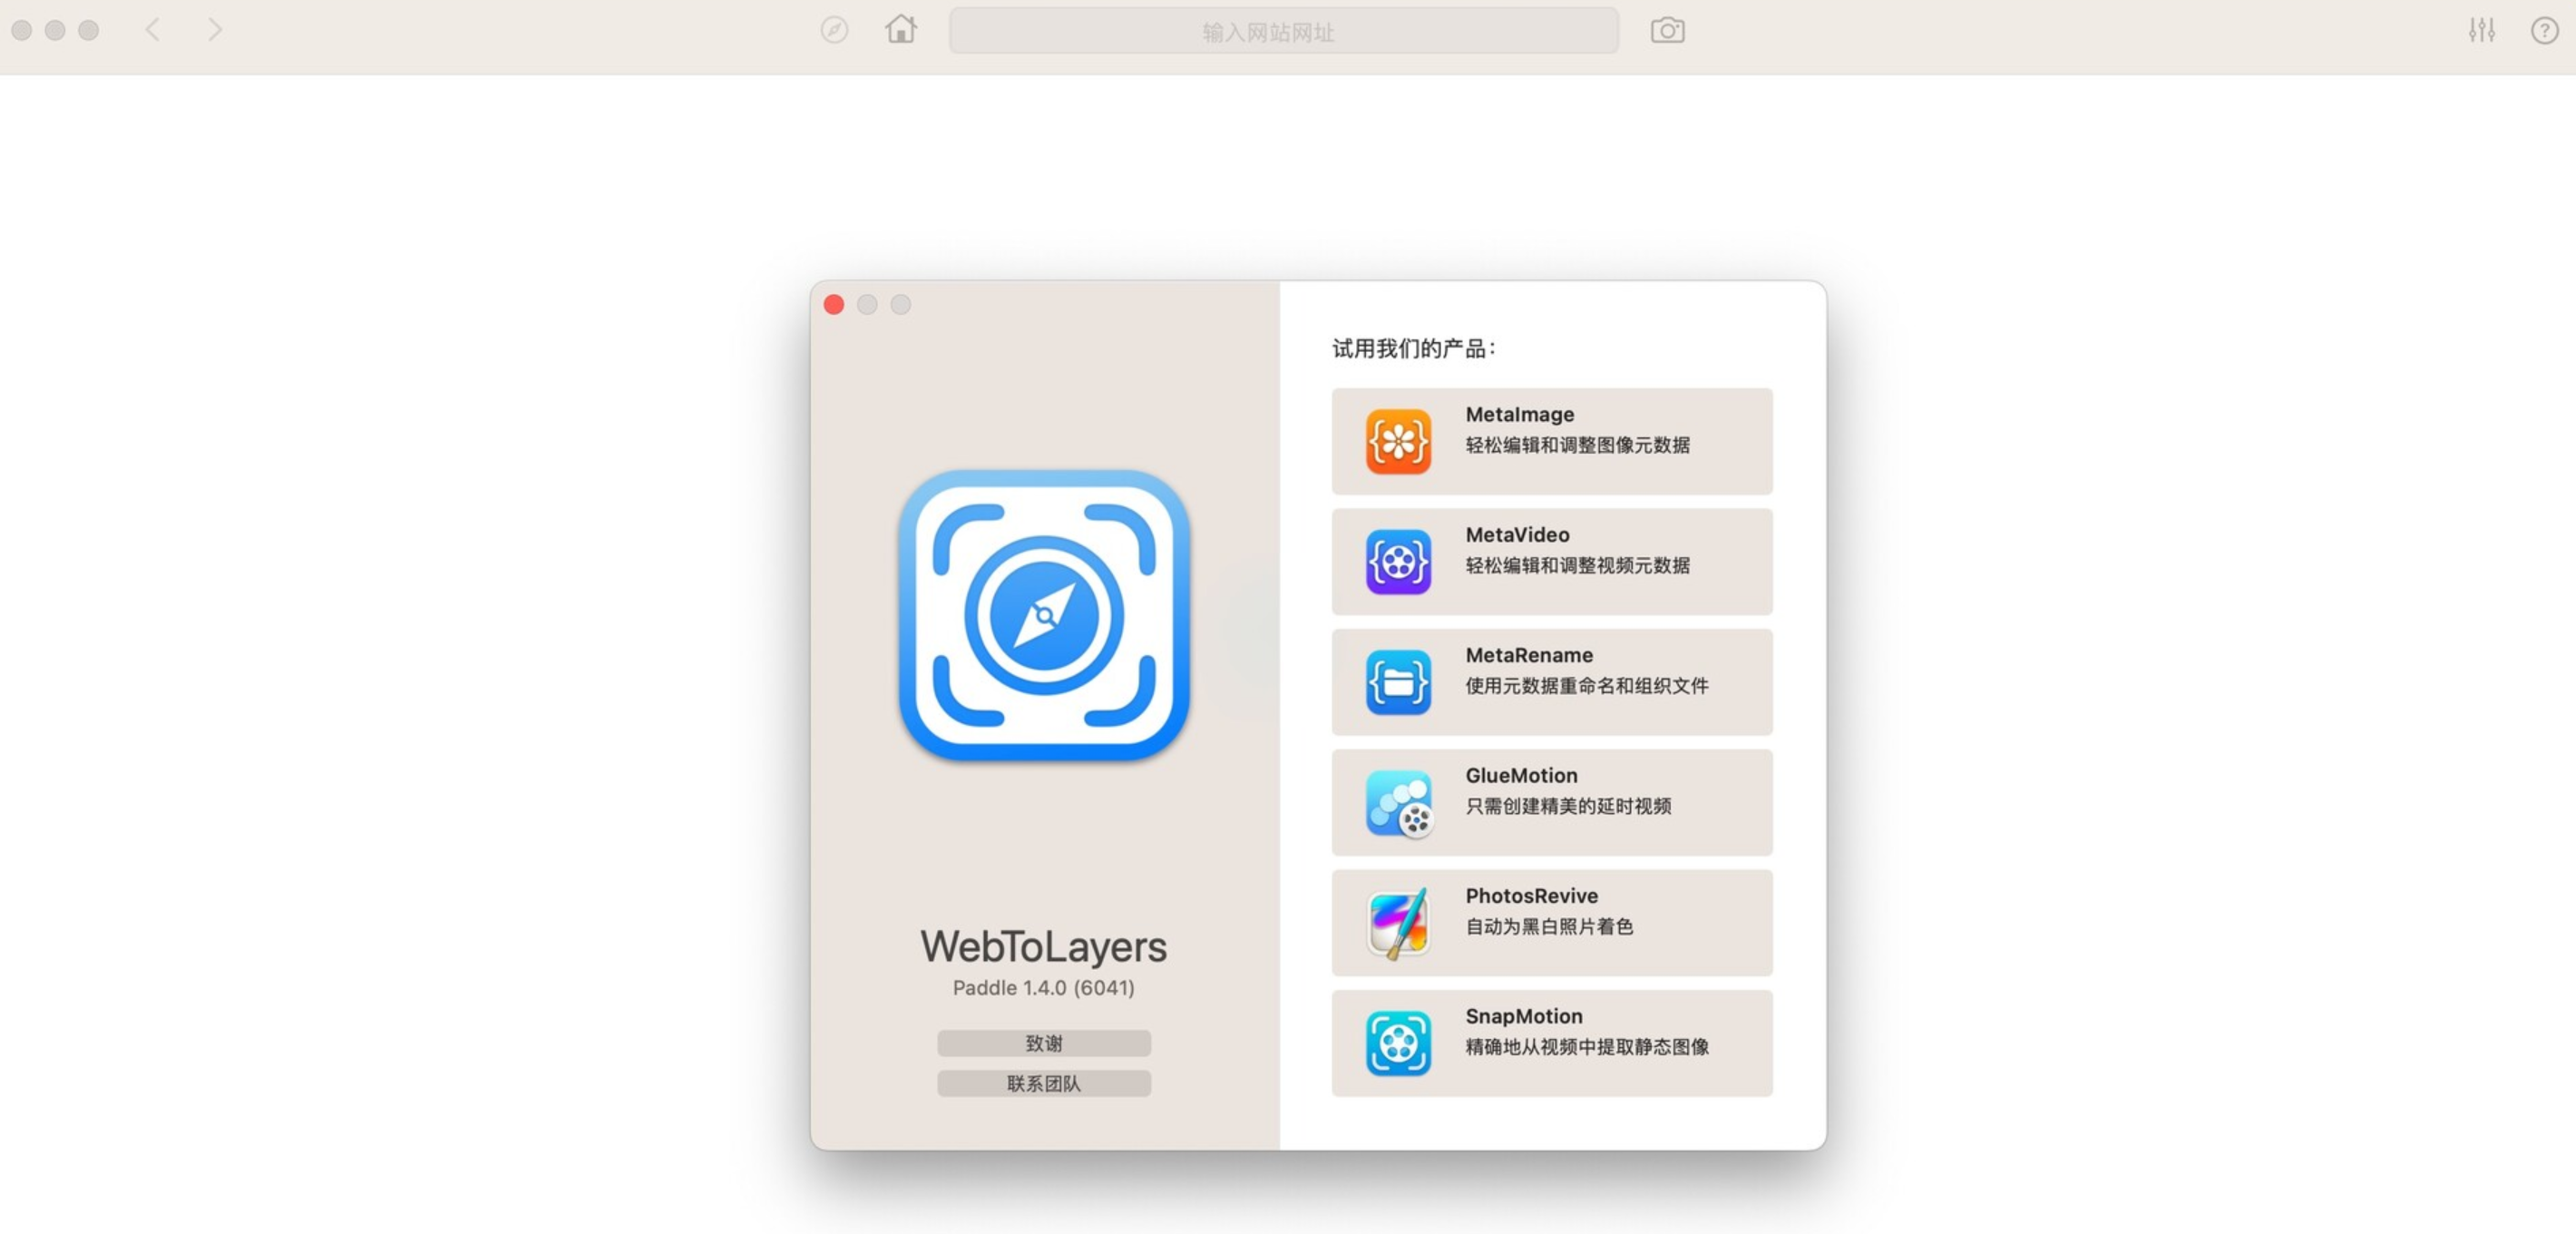This screenshot has height=1234, width=2576.
Task: Go forward with the right arrow
Action: click(214, 30)
